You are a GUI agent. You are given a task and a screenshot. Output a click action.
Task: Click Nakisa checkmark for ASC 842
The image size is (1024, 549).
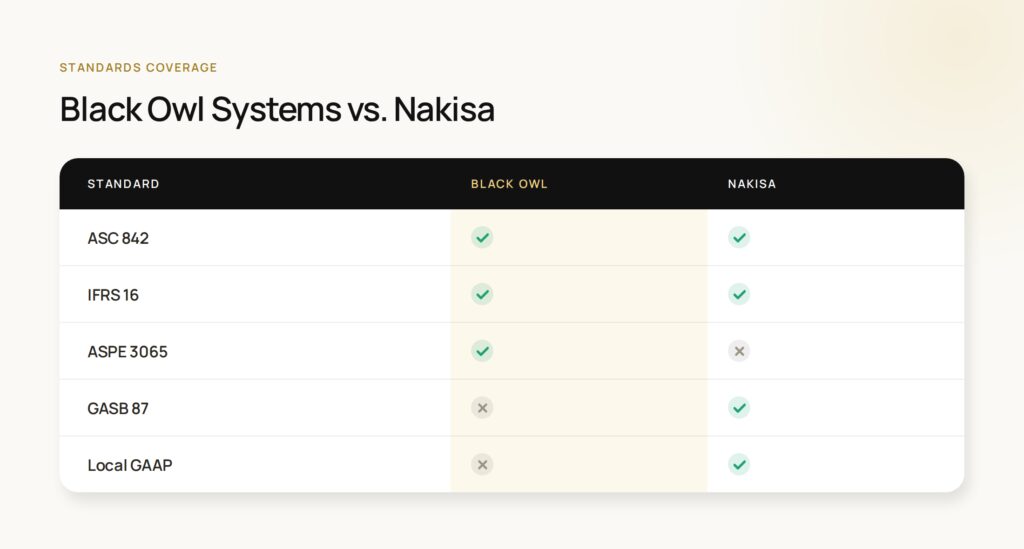pyautogui.click(x=739, y=238)
